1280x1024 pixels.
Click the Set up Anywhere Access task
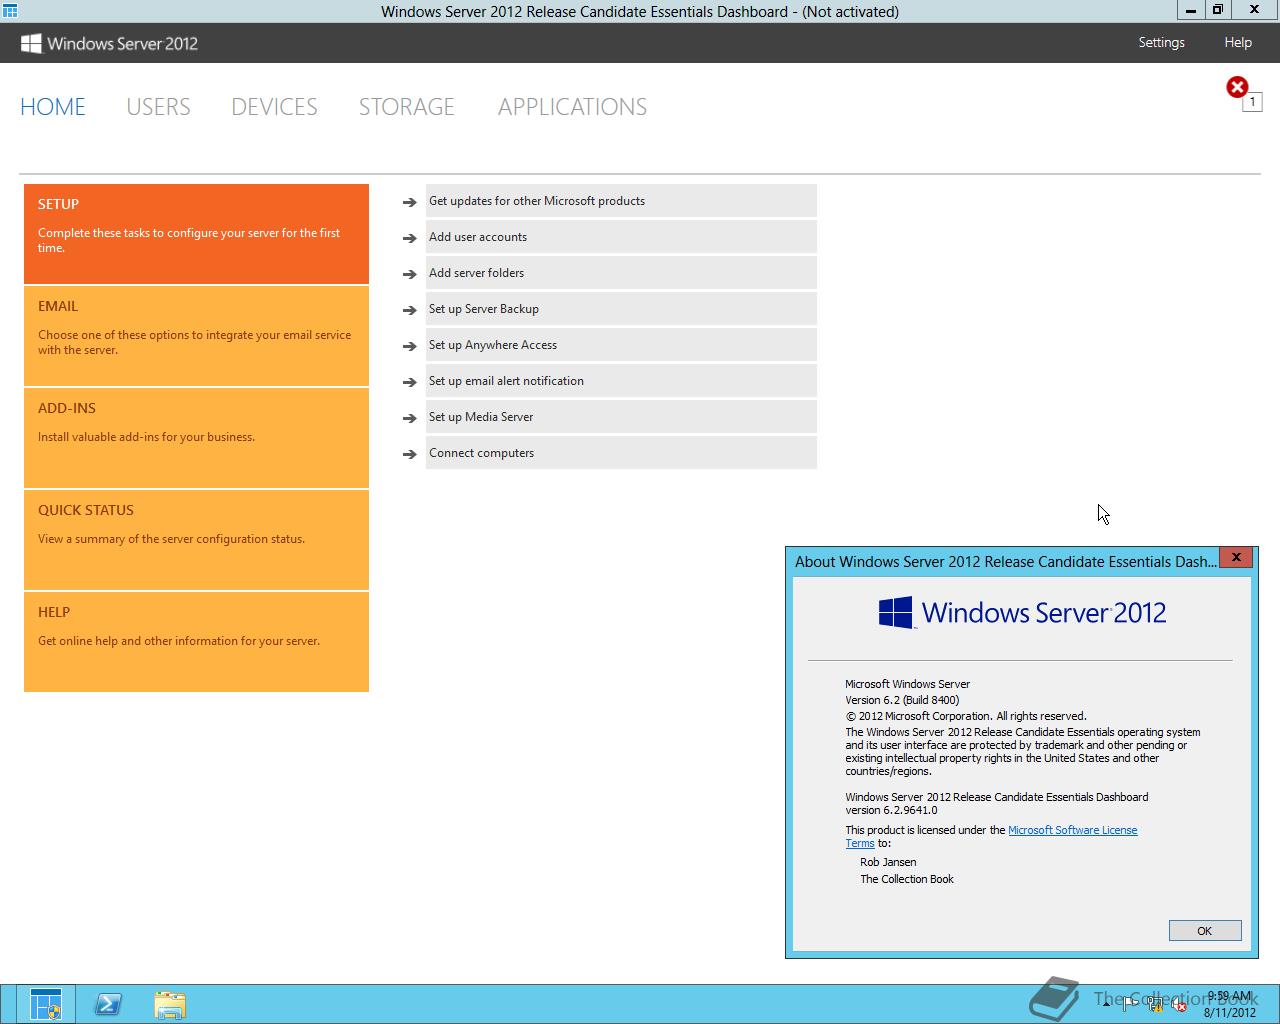(x=621, y=345)
